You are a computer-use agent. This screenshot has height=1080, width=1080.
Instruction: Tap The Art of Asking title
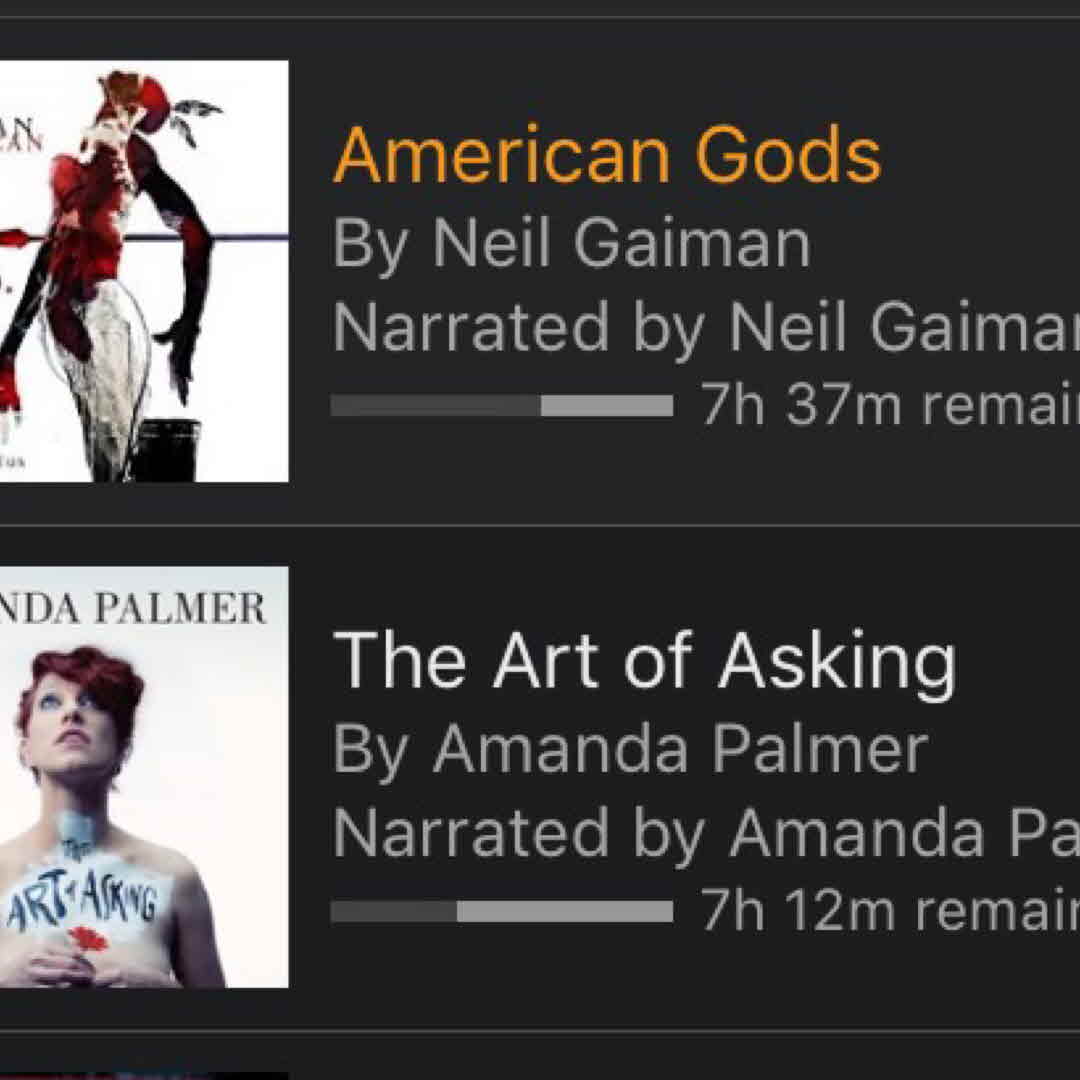[644, 661]
